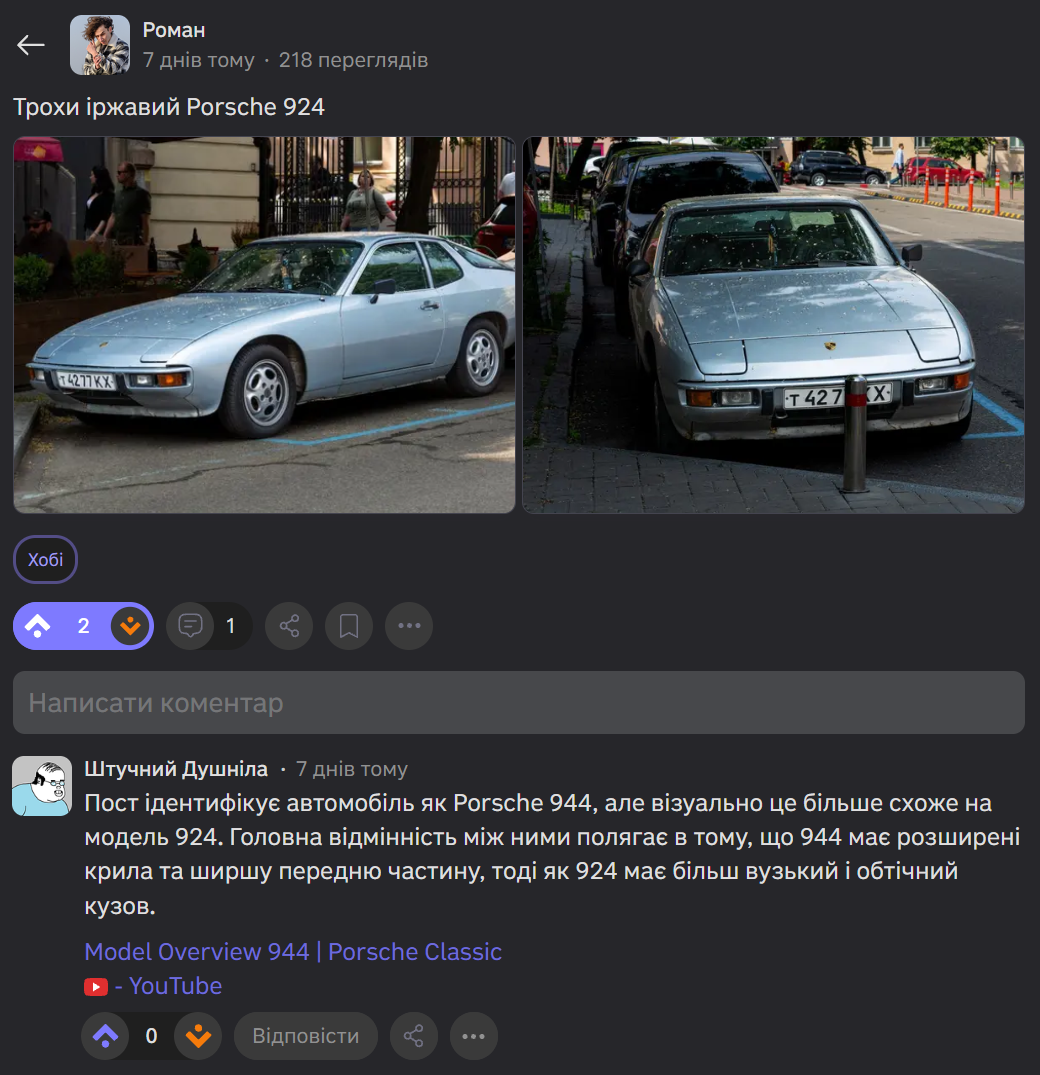
Task: Downvote Штучний Душніла's comment
Action: click(198, 1035)
